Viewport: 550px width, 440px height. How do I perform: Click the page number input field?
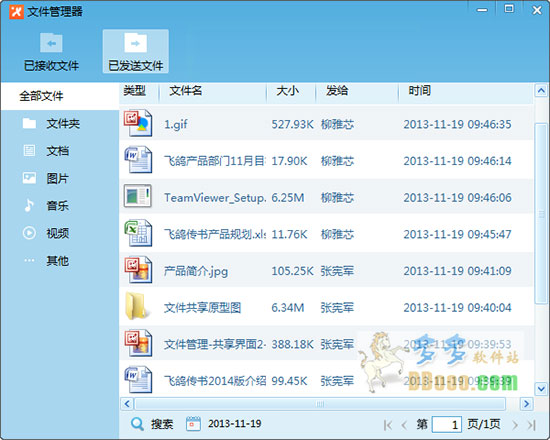click(447, 424)
